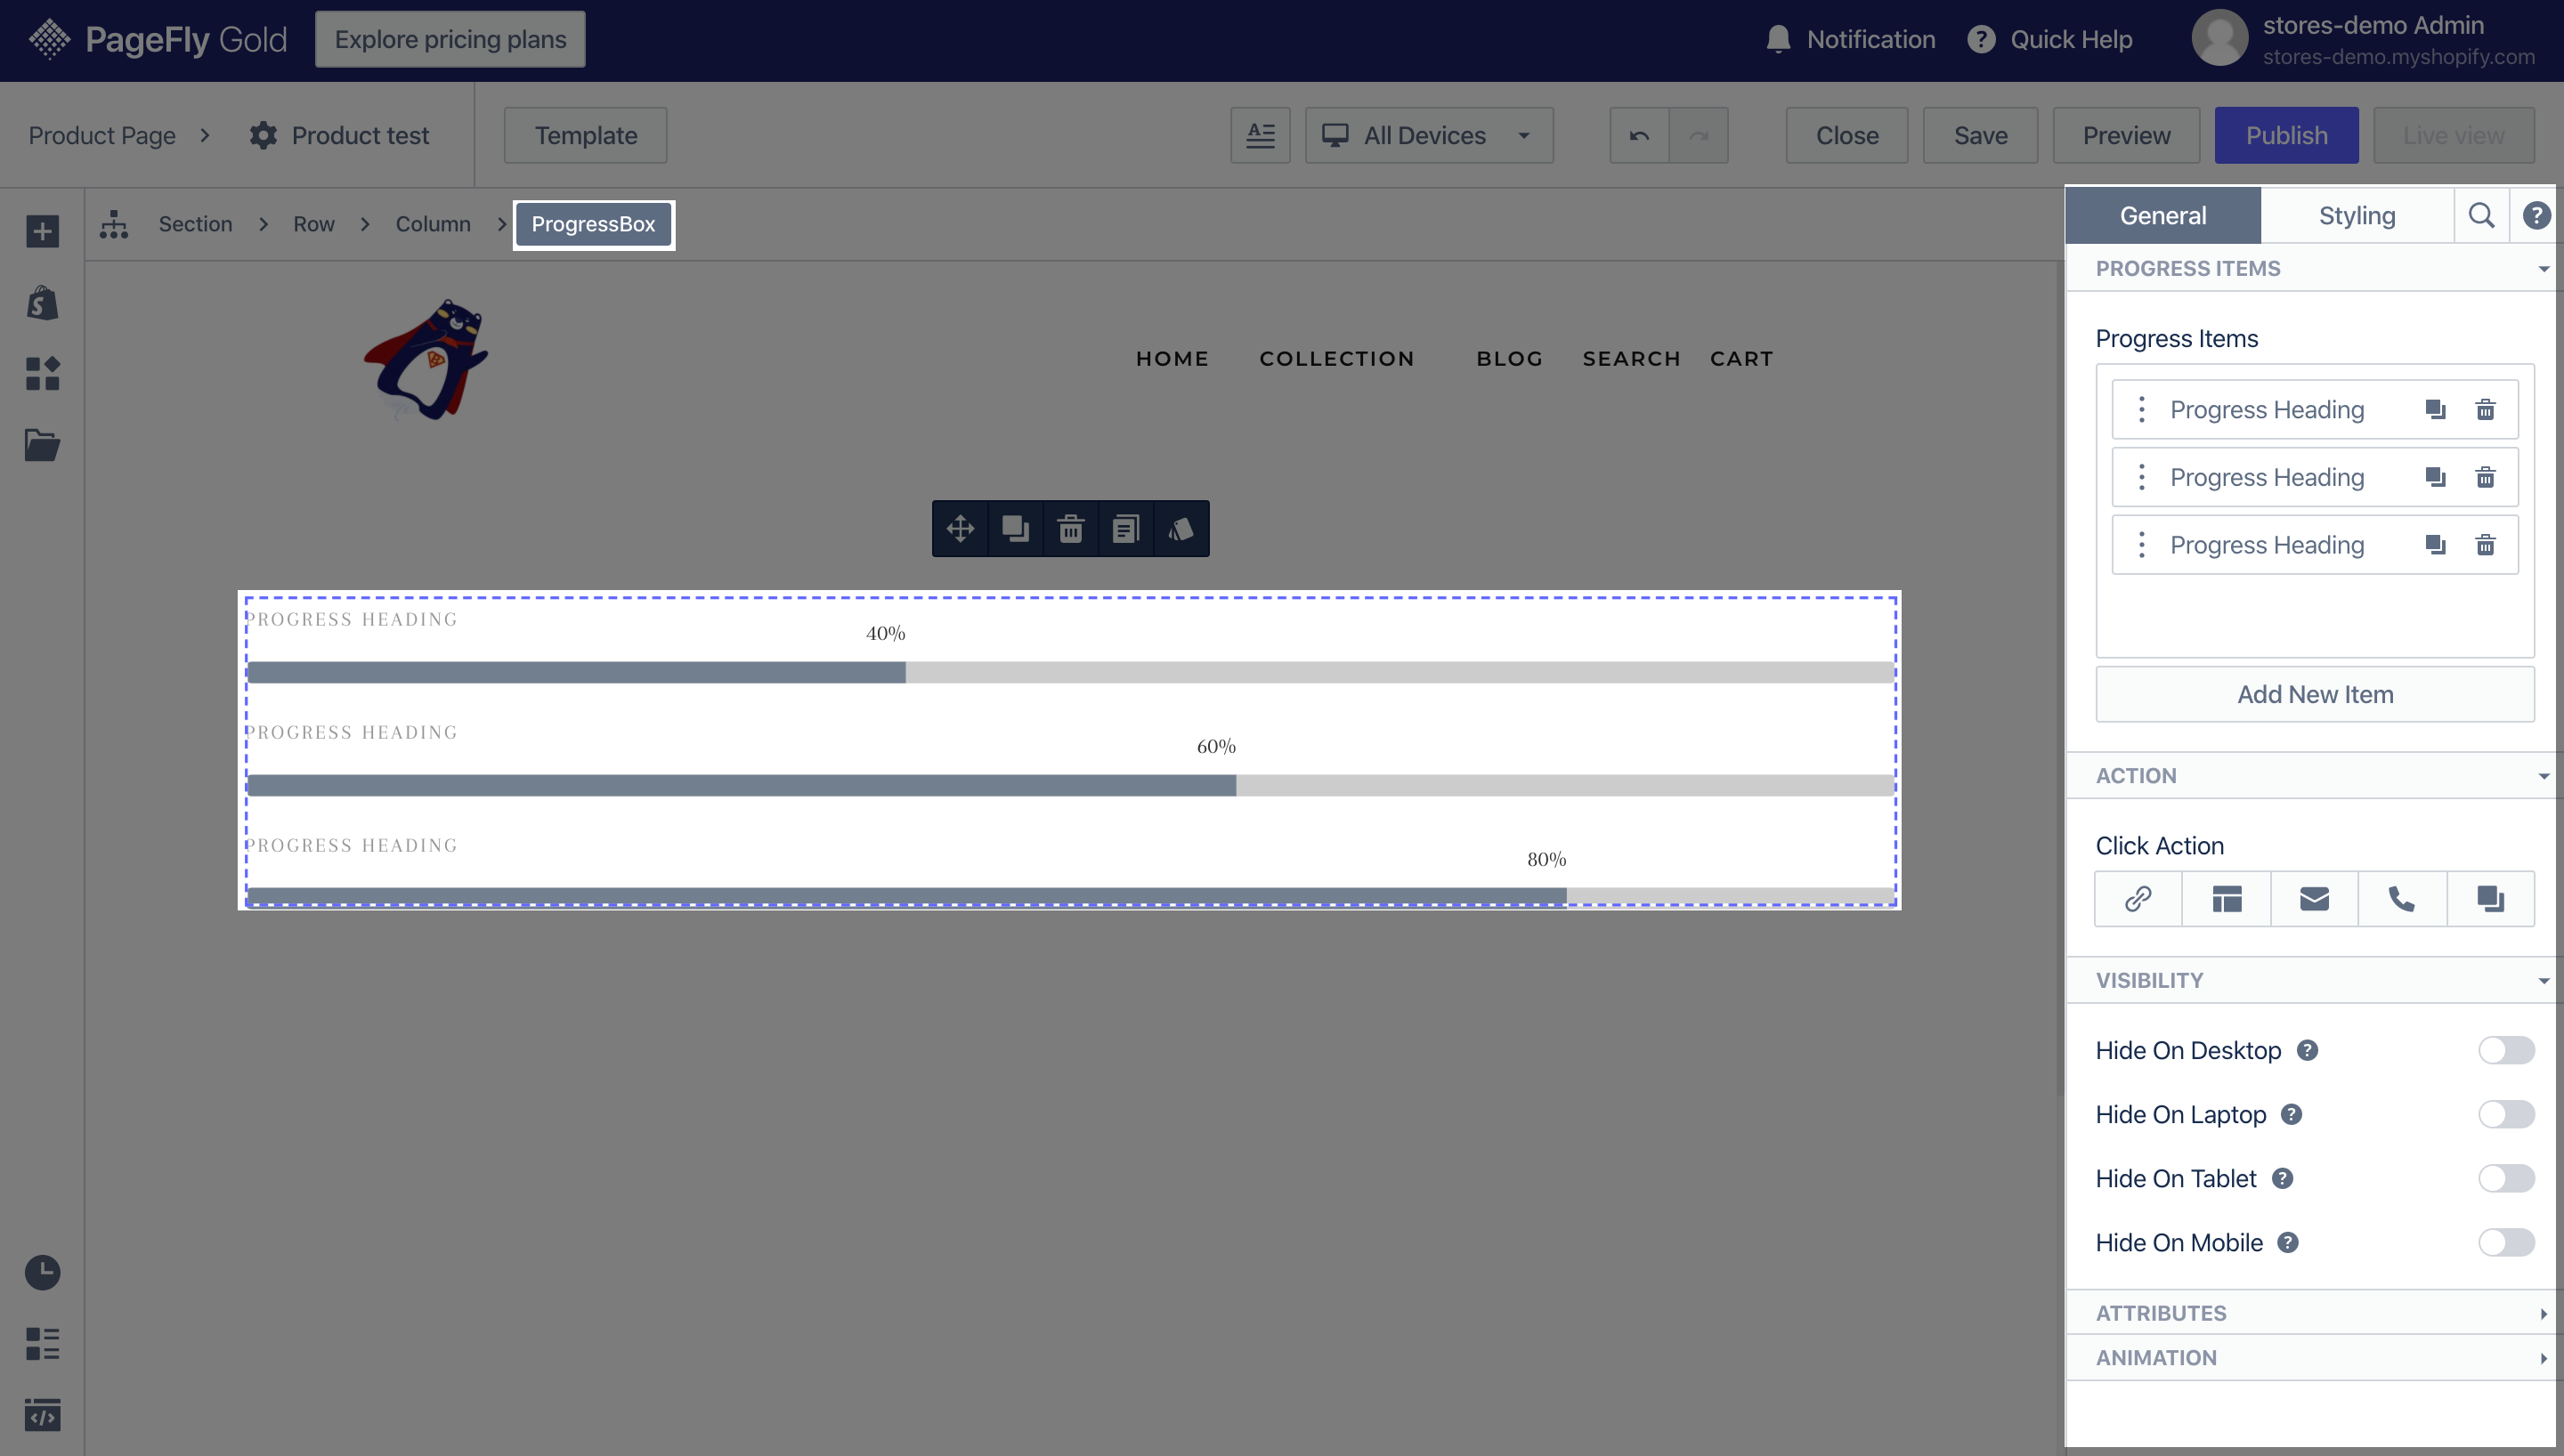Viewport: 2564px width, 1456px height.
Task: Duplicate the first Progress Heading item
Action: 2435,409
